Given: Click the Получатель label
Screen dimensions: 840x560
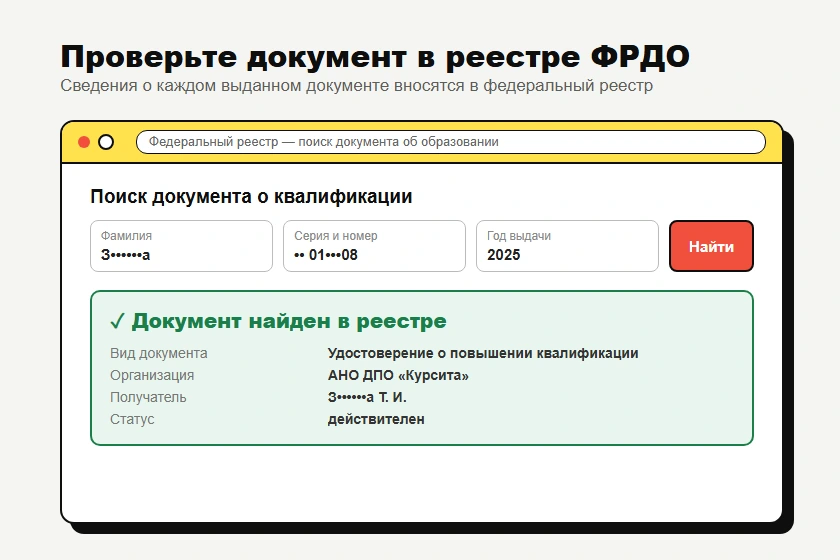Looking at the screenshot, I should click(x=148, y=397).
